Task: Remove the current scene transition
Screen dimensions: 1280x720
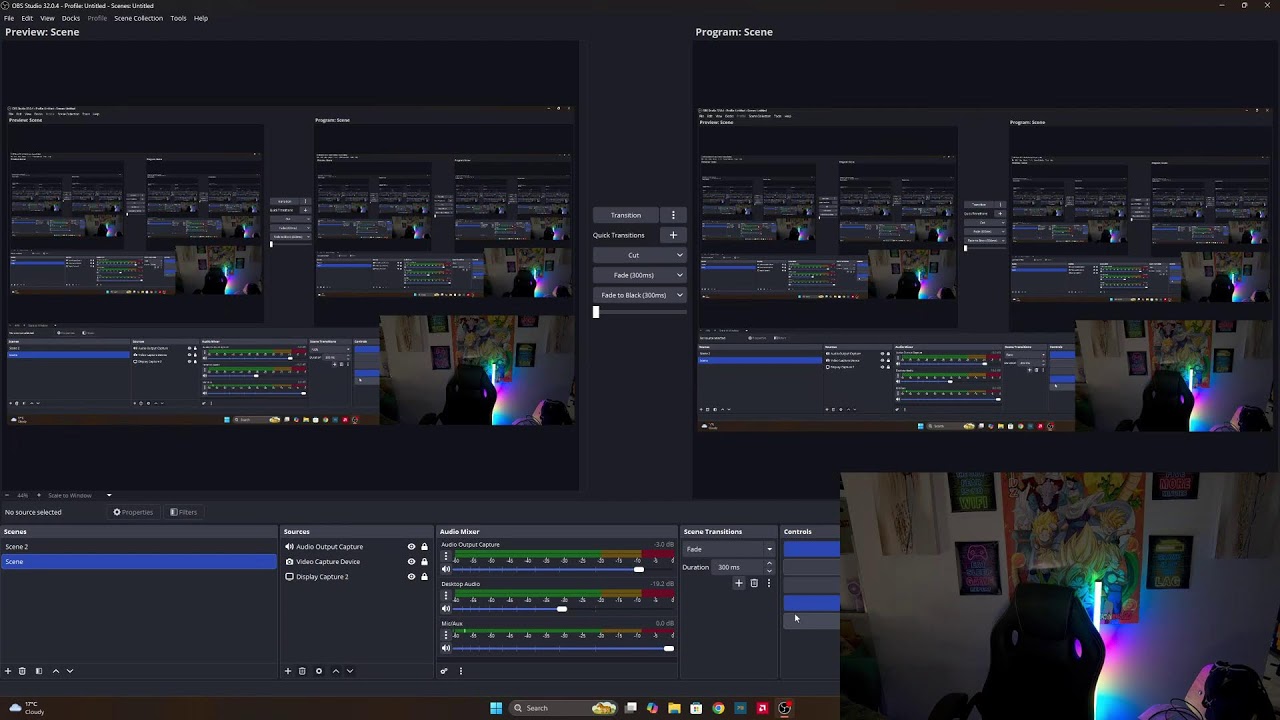Action: coord(754,583)
